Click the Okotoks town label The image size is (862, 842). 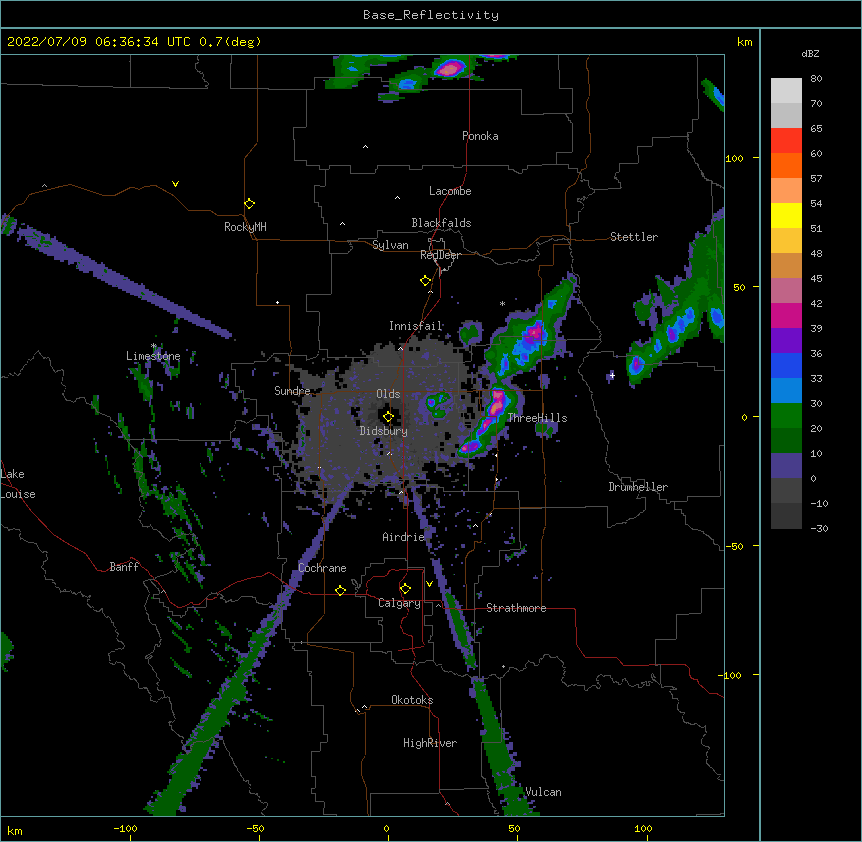pyautogui.click(x=412, y=700)
